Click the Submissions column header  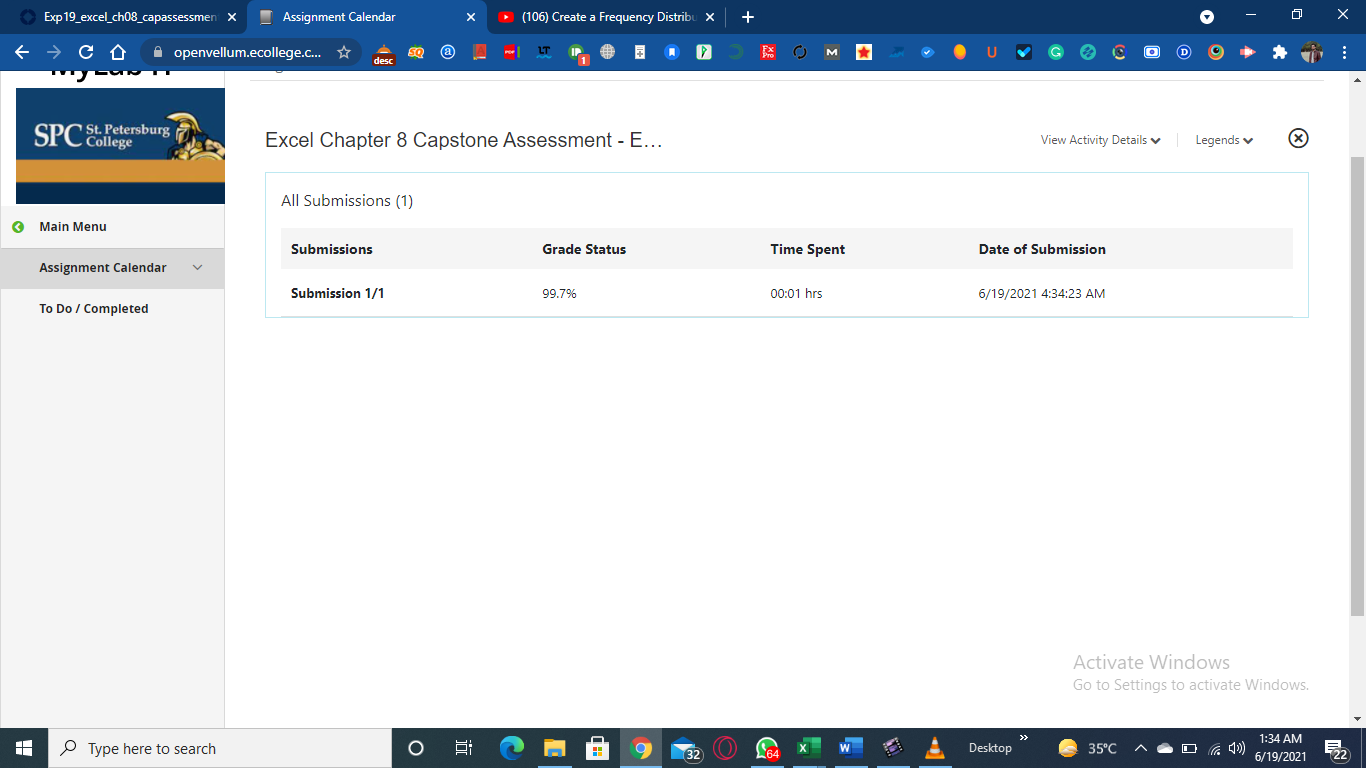tap(332, 249)
